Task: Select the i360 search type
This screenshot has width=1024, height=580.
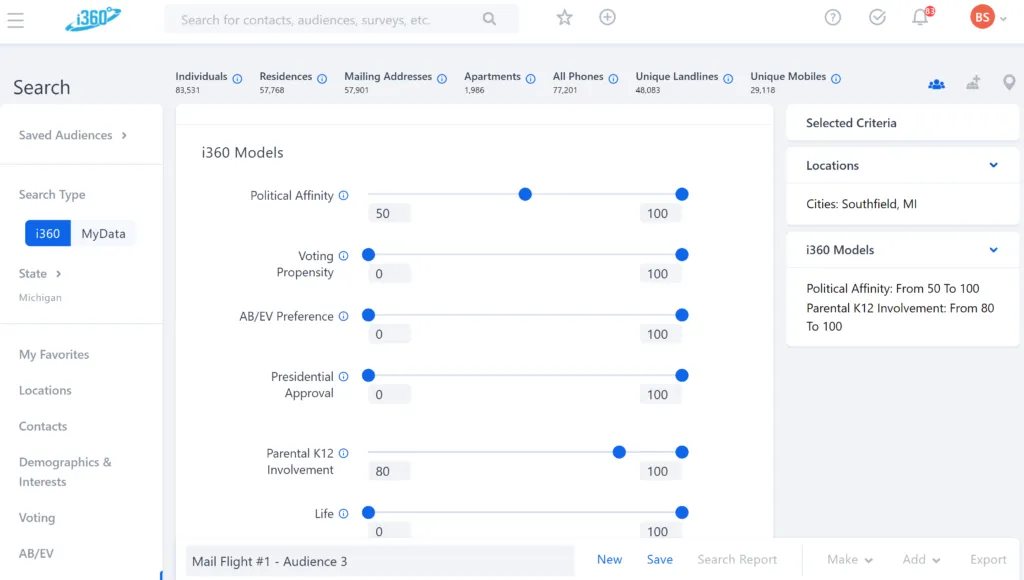Action: coord(48,233)
